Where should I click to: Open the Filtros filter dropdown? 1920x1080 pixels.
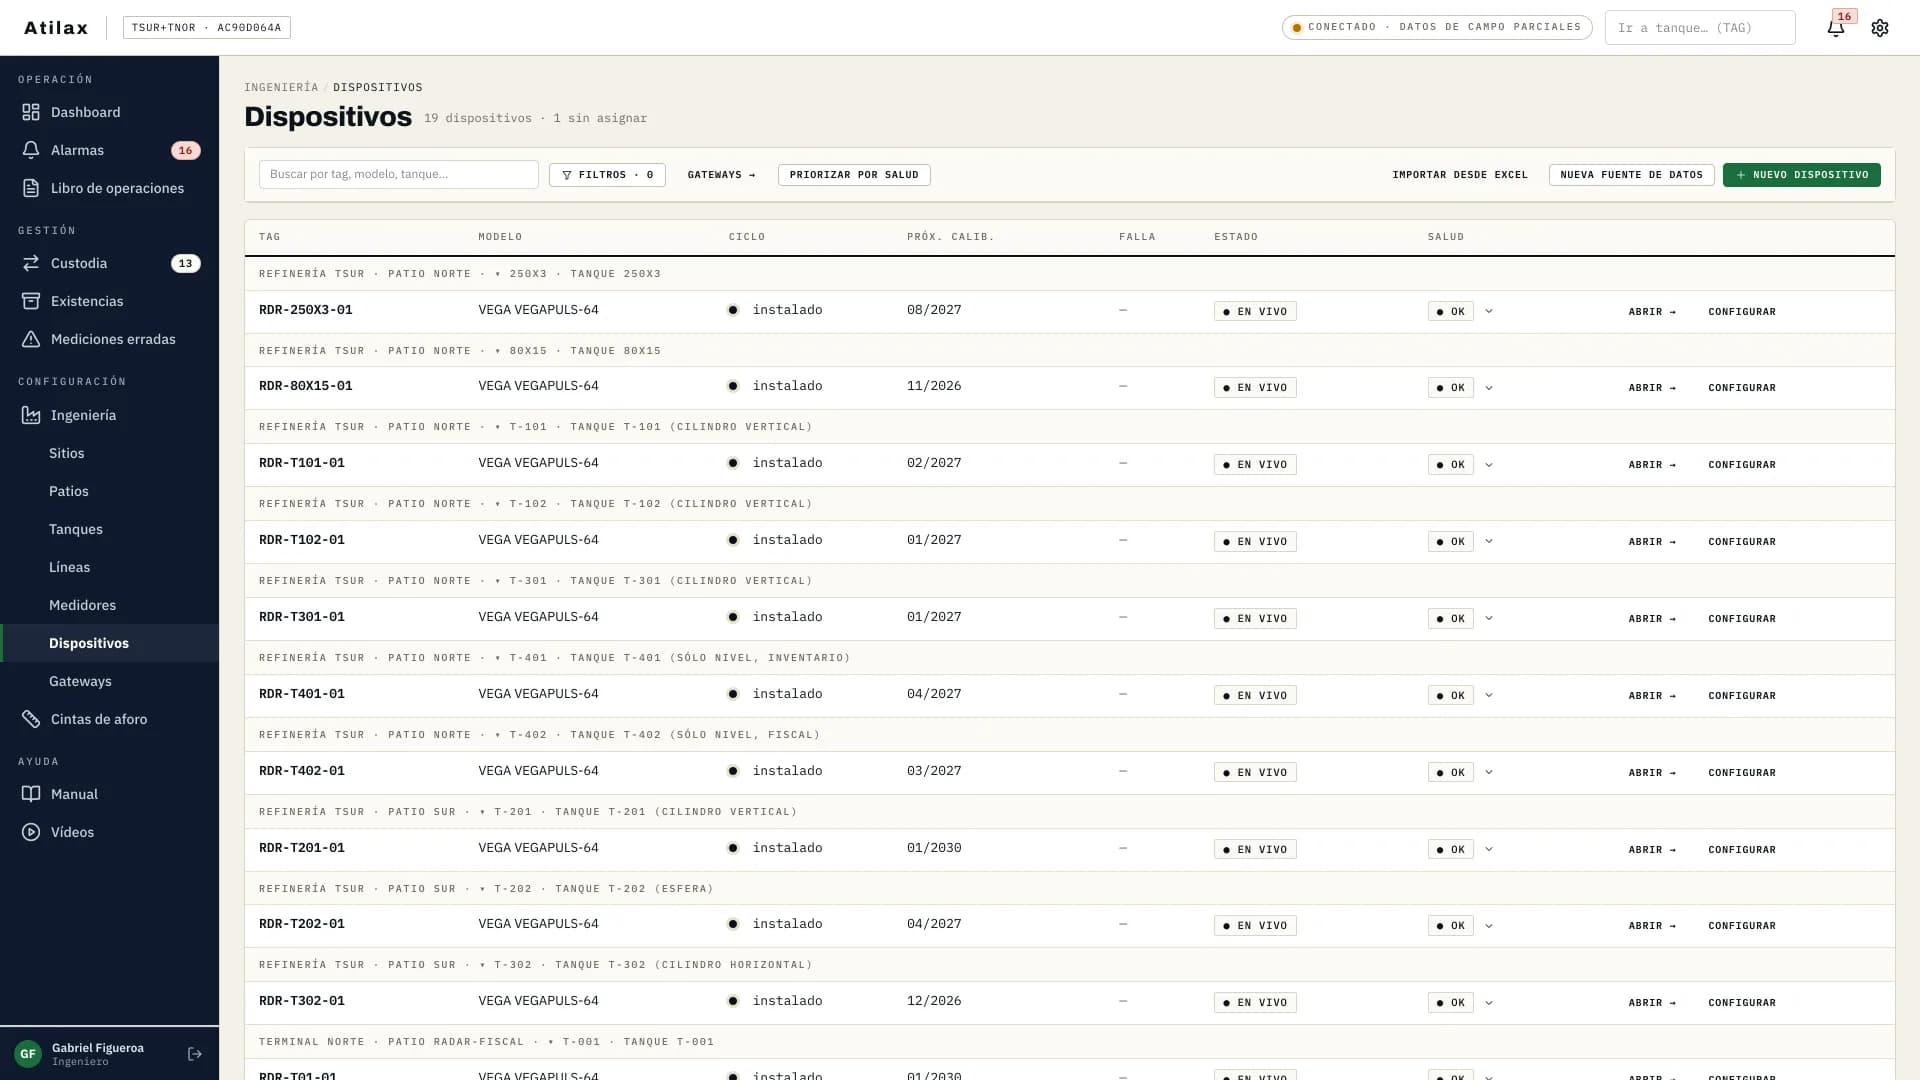607,175
